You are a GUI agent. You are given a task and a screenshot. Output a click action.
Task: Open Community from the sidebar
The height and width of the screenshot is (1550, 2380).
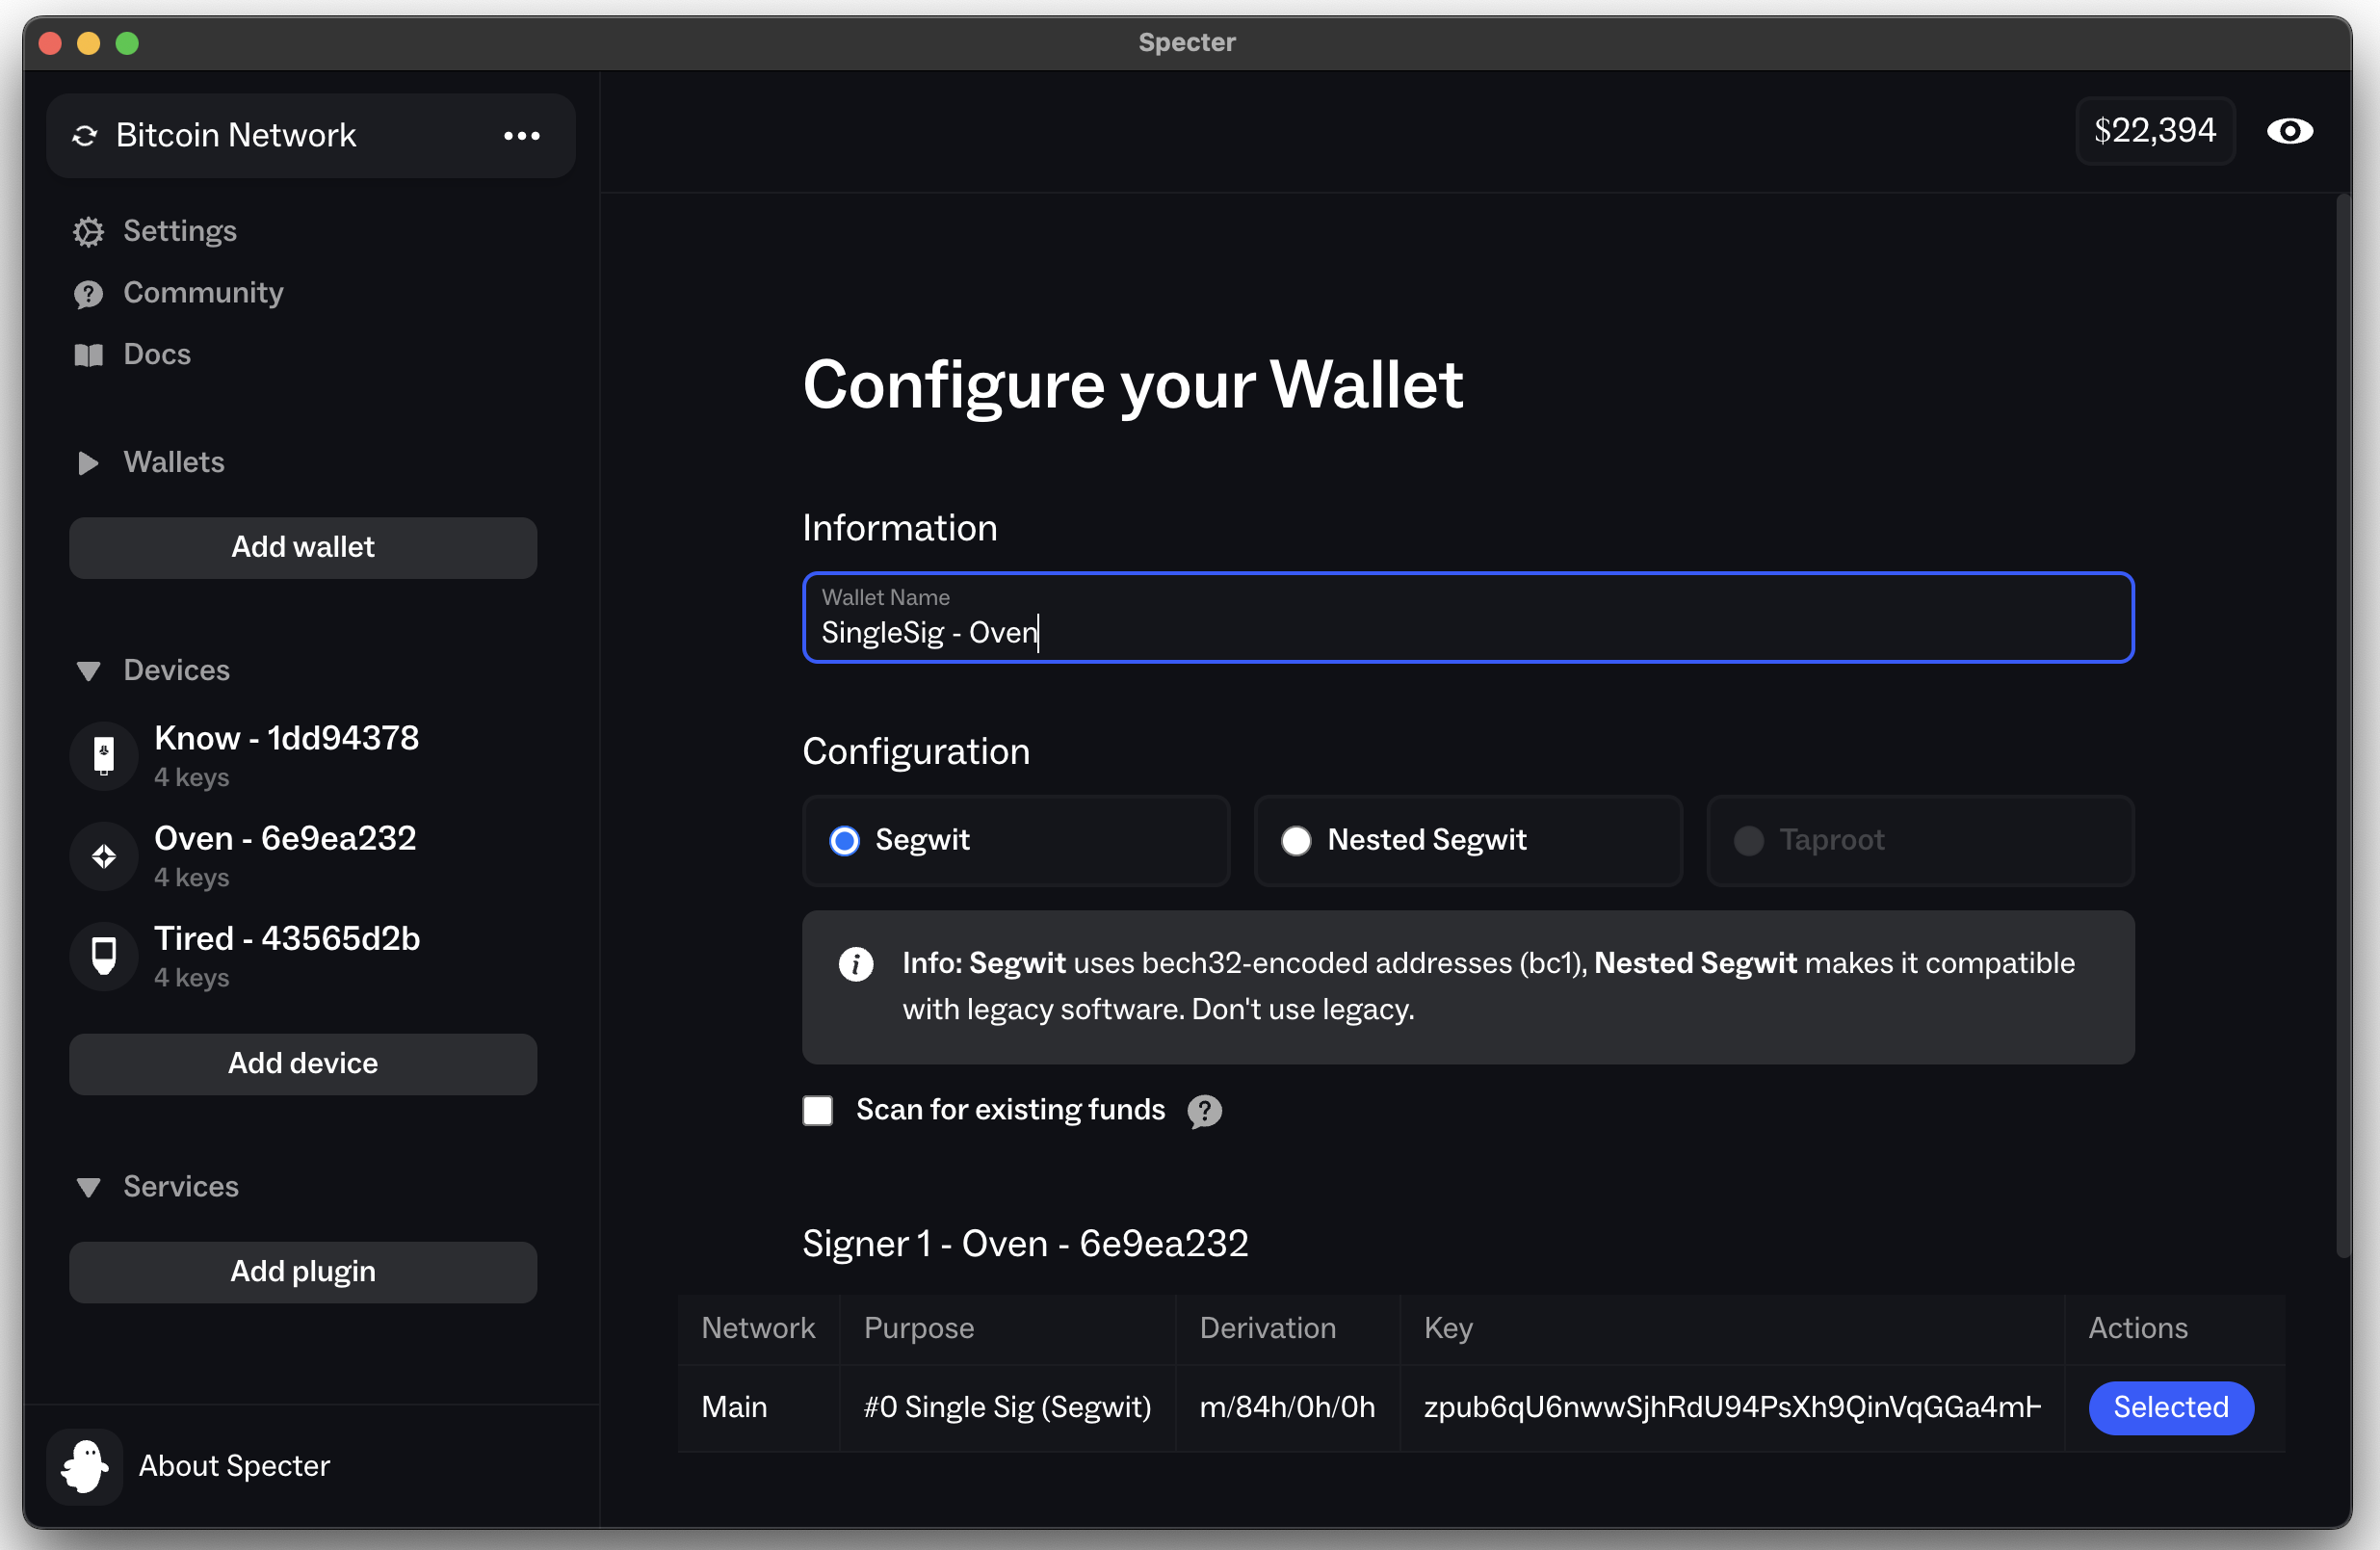coord(203,293)
